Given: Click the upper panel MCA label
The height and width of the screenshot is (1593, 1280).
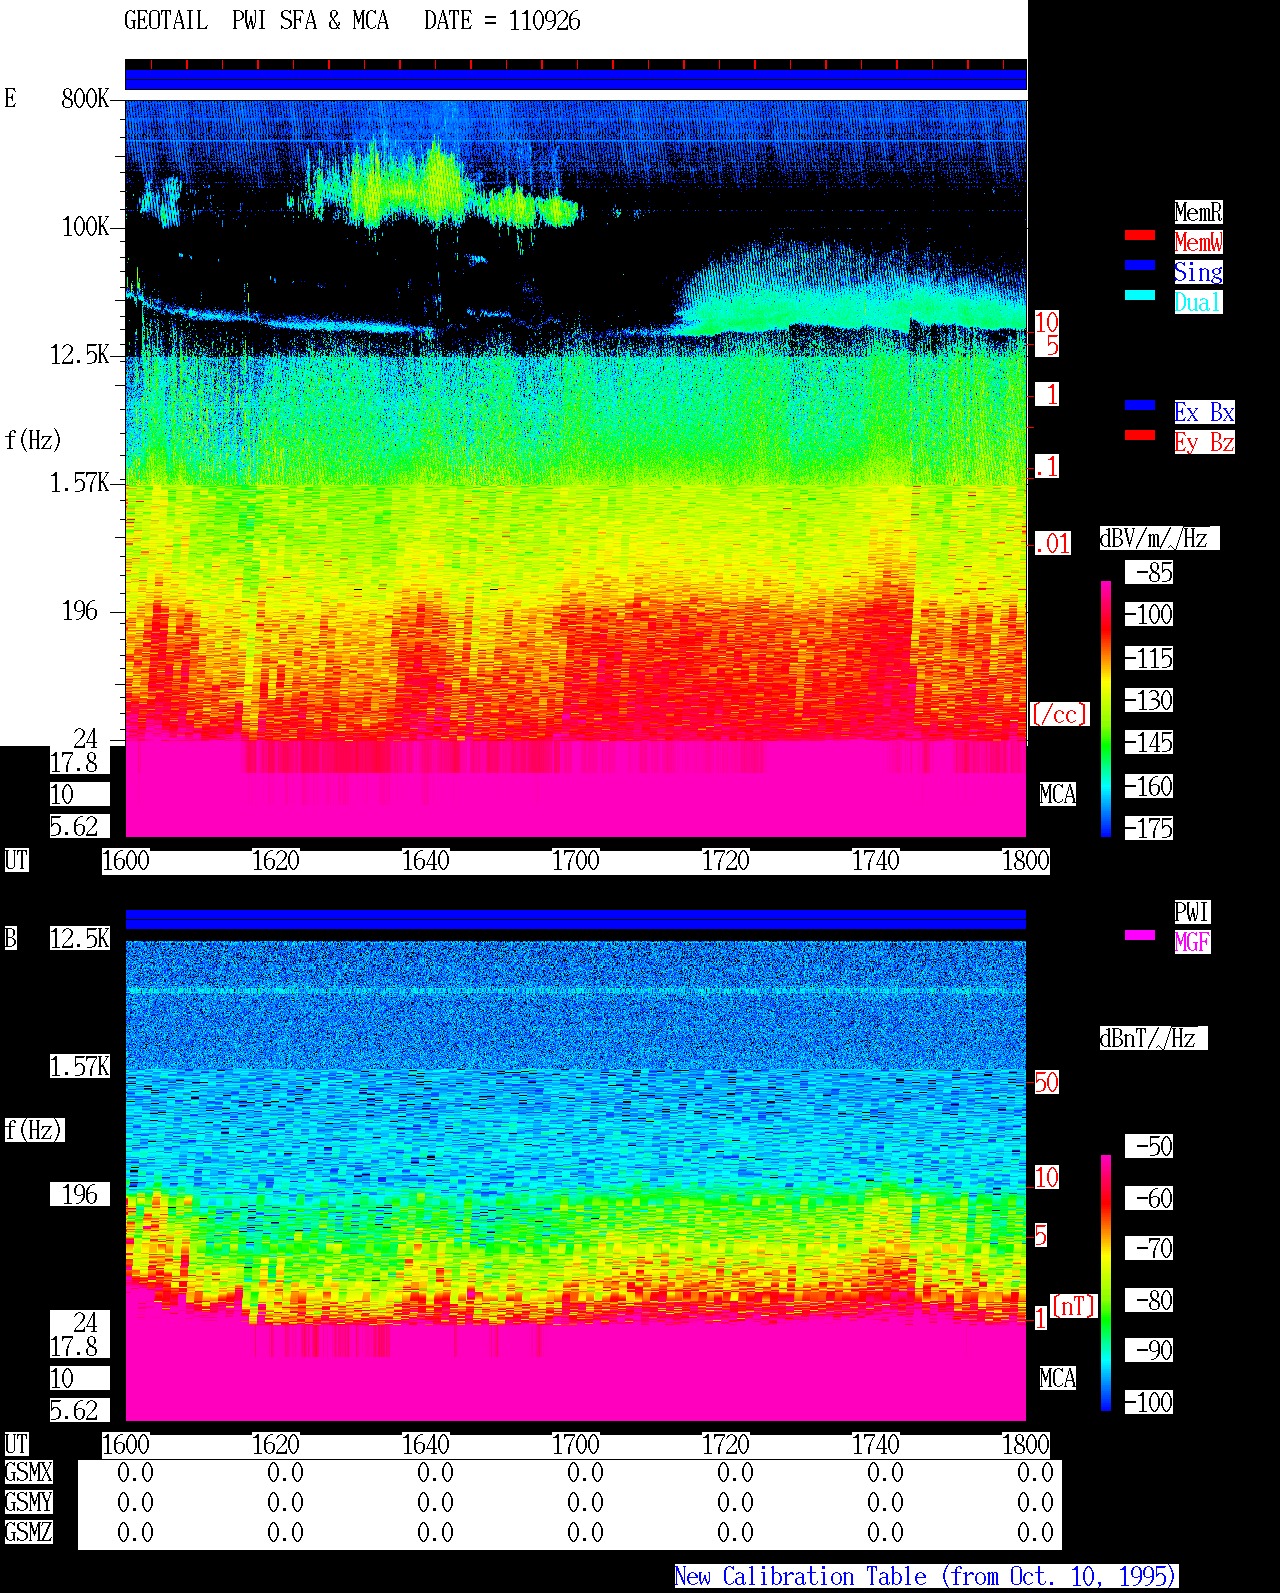Looking at the screenshot, I should point(1058,795).
